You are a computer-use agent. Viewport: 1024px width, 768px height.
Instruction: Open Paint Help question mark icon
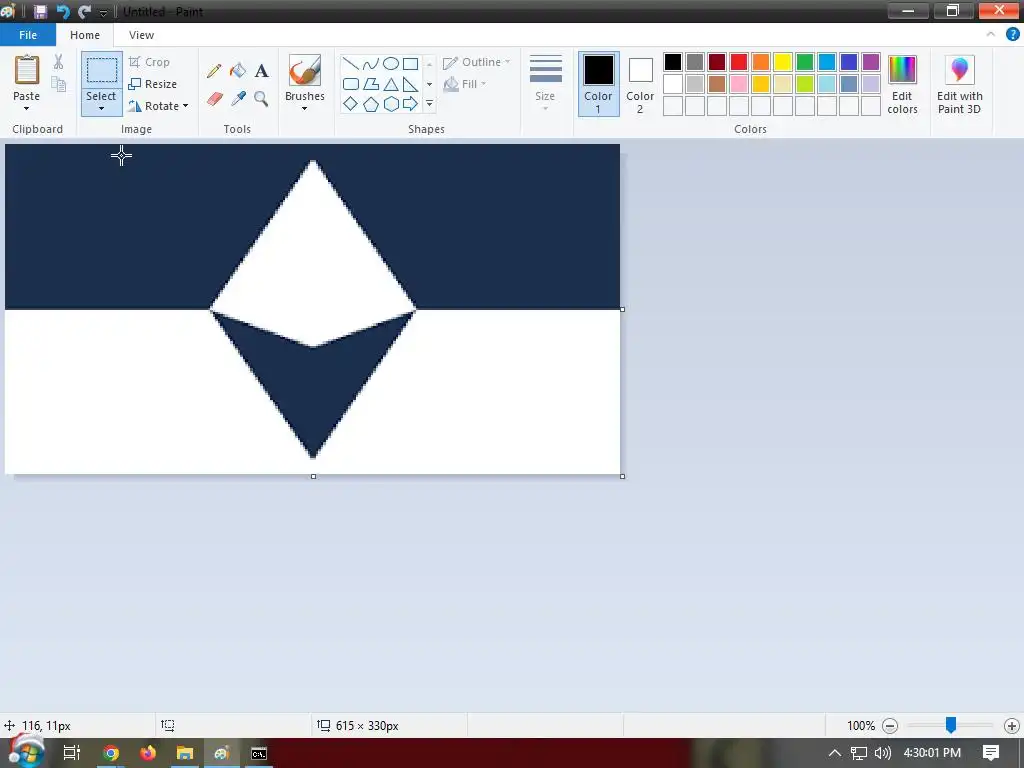(x=1012, y=35)
